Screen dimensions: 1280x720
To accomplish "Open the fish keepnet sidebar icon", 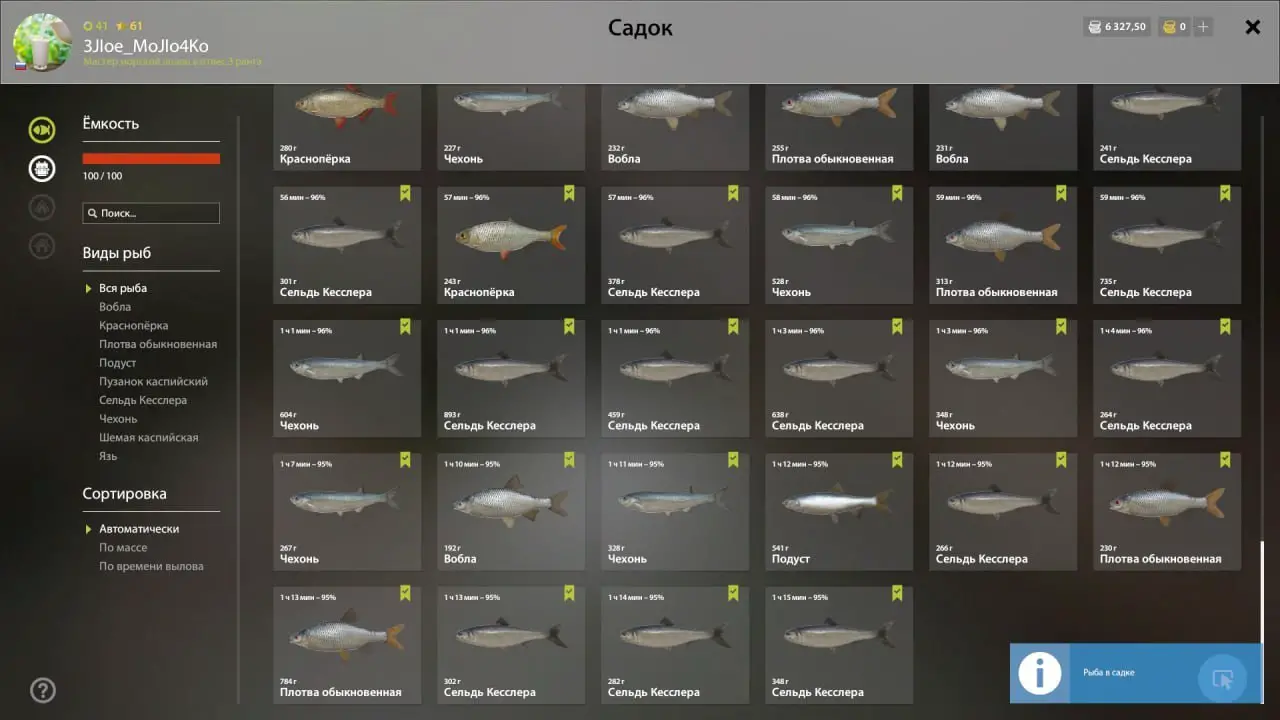I will [x=42, y=130].
